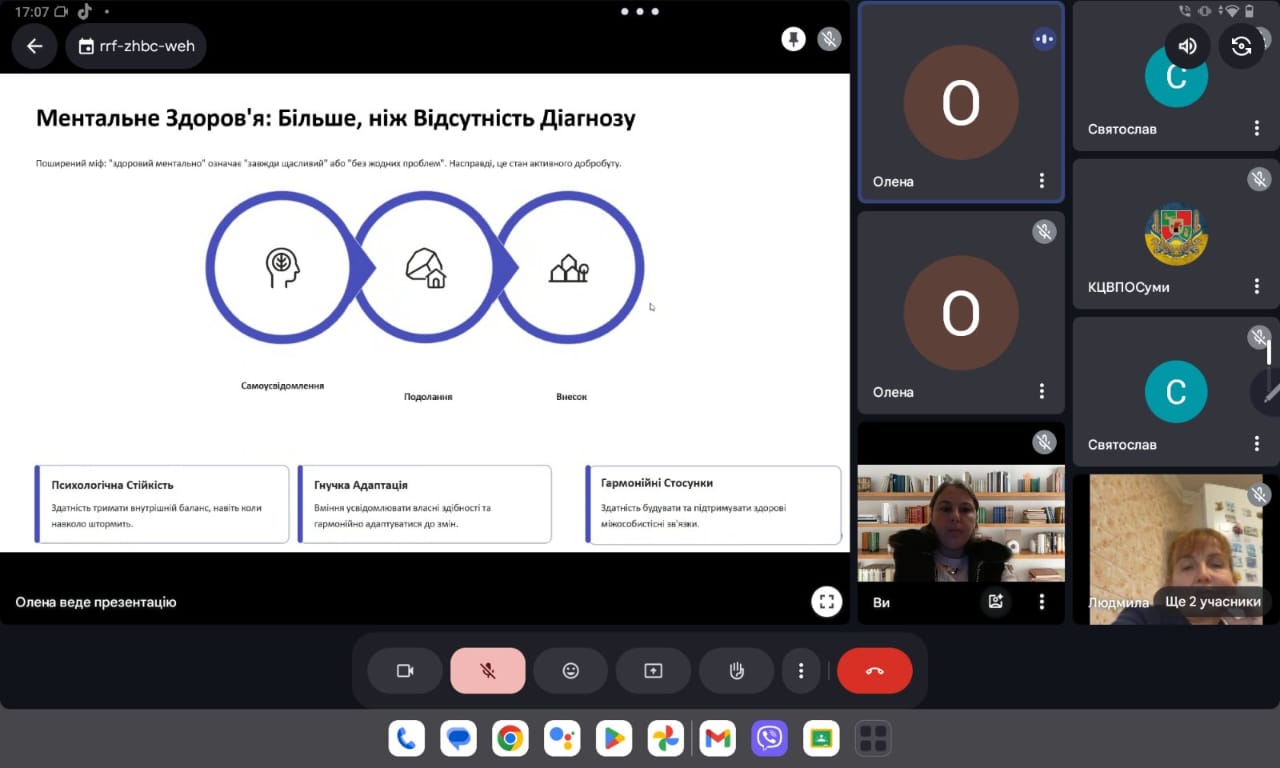Go back using the arrow button

pyautogui.click(x=35, y=46)
